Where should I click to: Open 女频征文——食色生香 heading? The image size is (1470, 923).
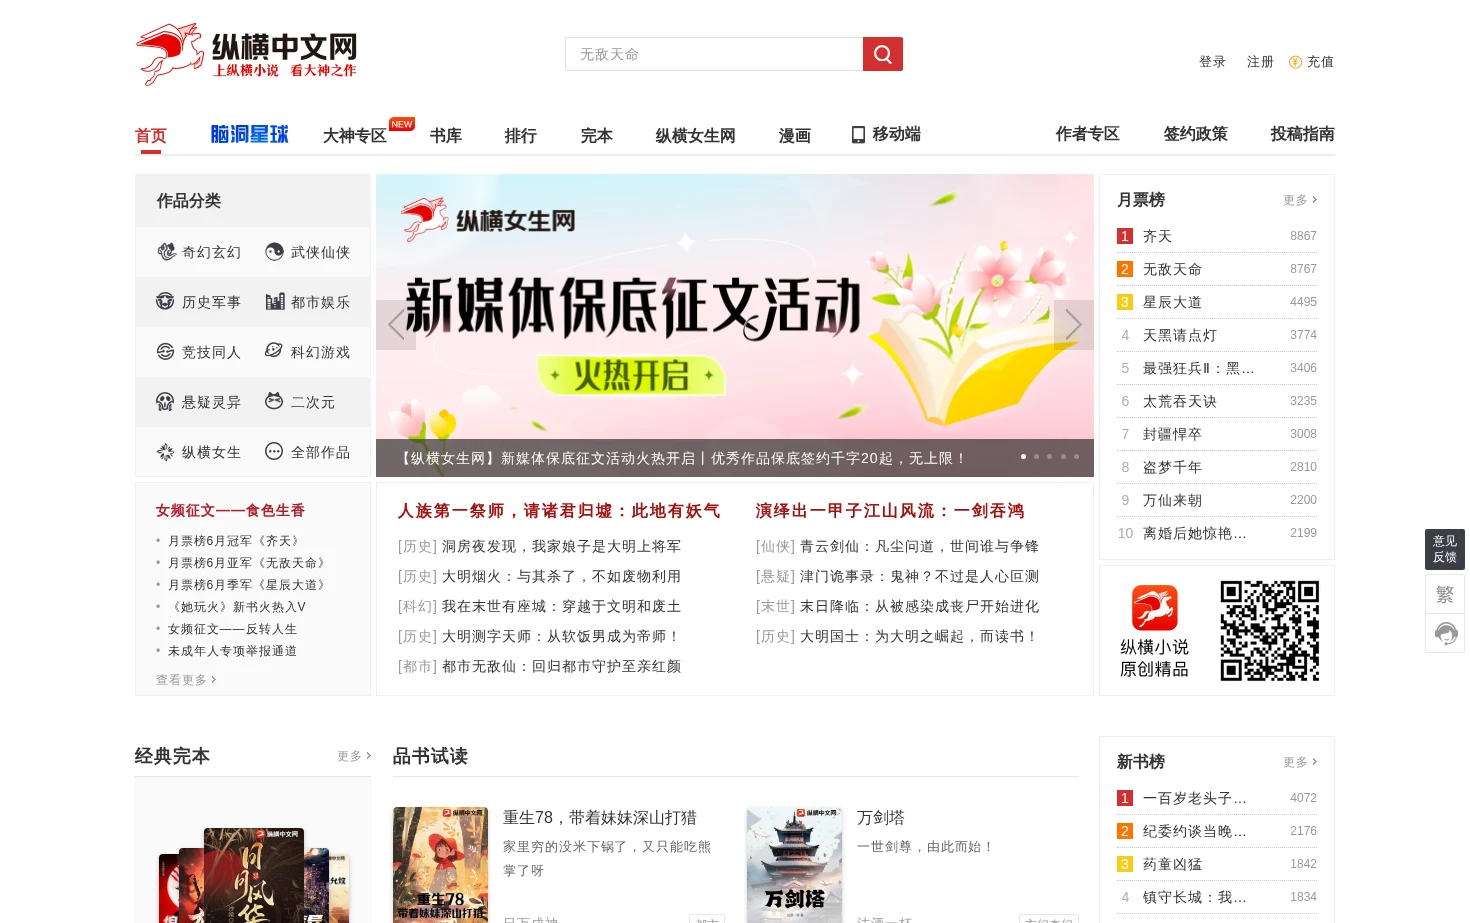click(x=230, y=511)
